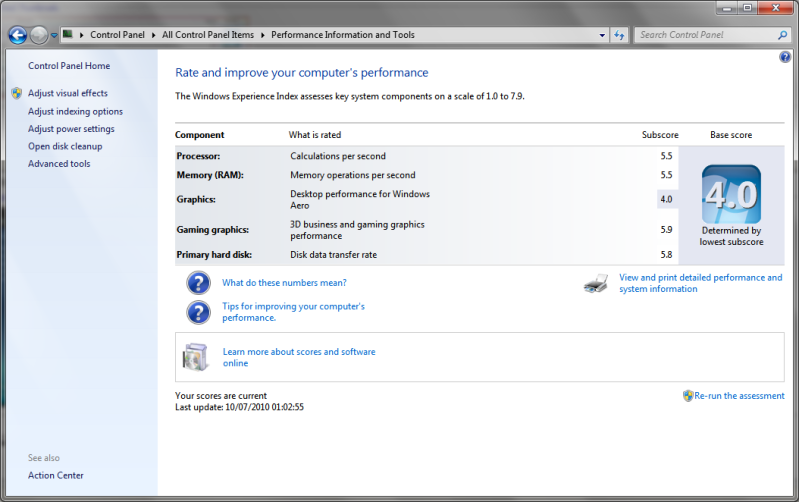Click Performance Information and Tools breadcrumb

[343, 35]
